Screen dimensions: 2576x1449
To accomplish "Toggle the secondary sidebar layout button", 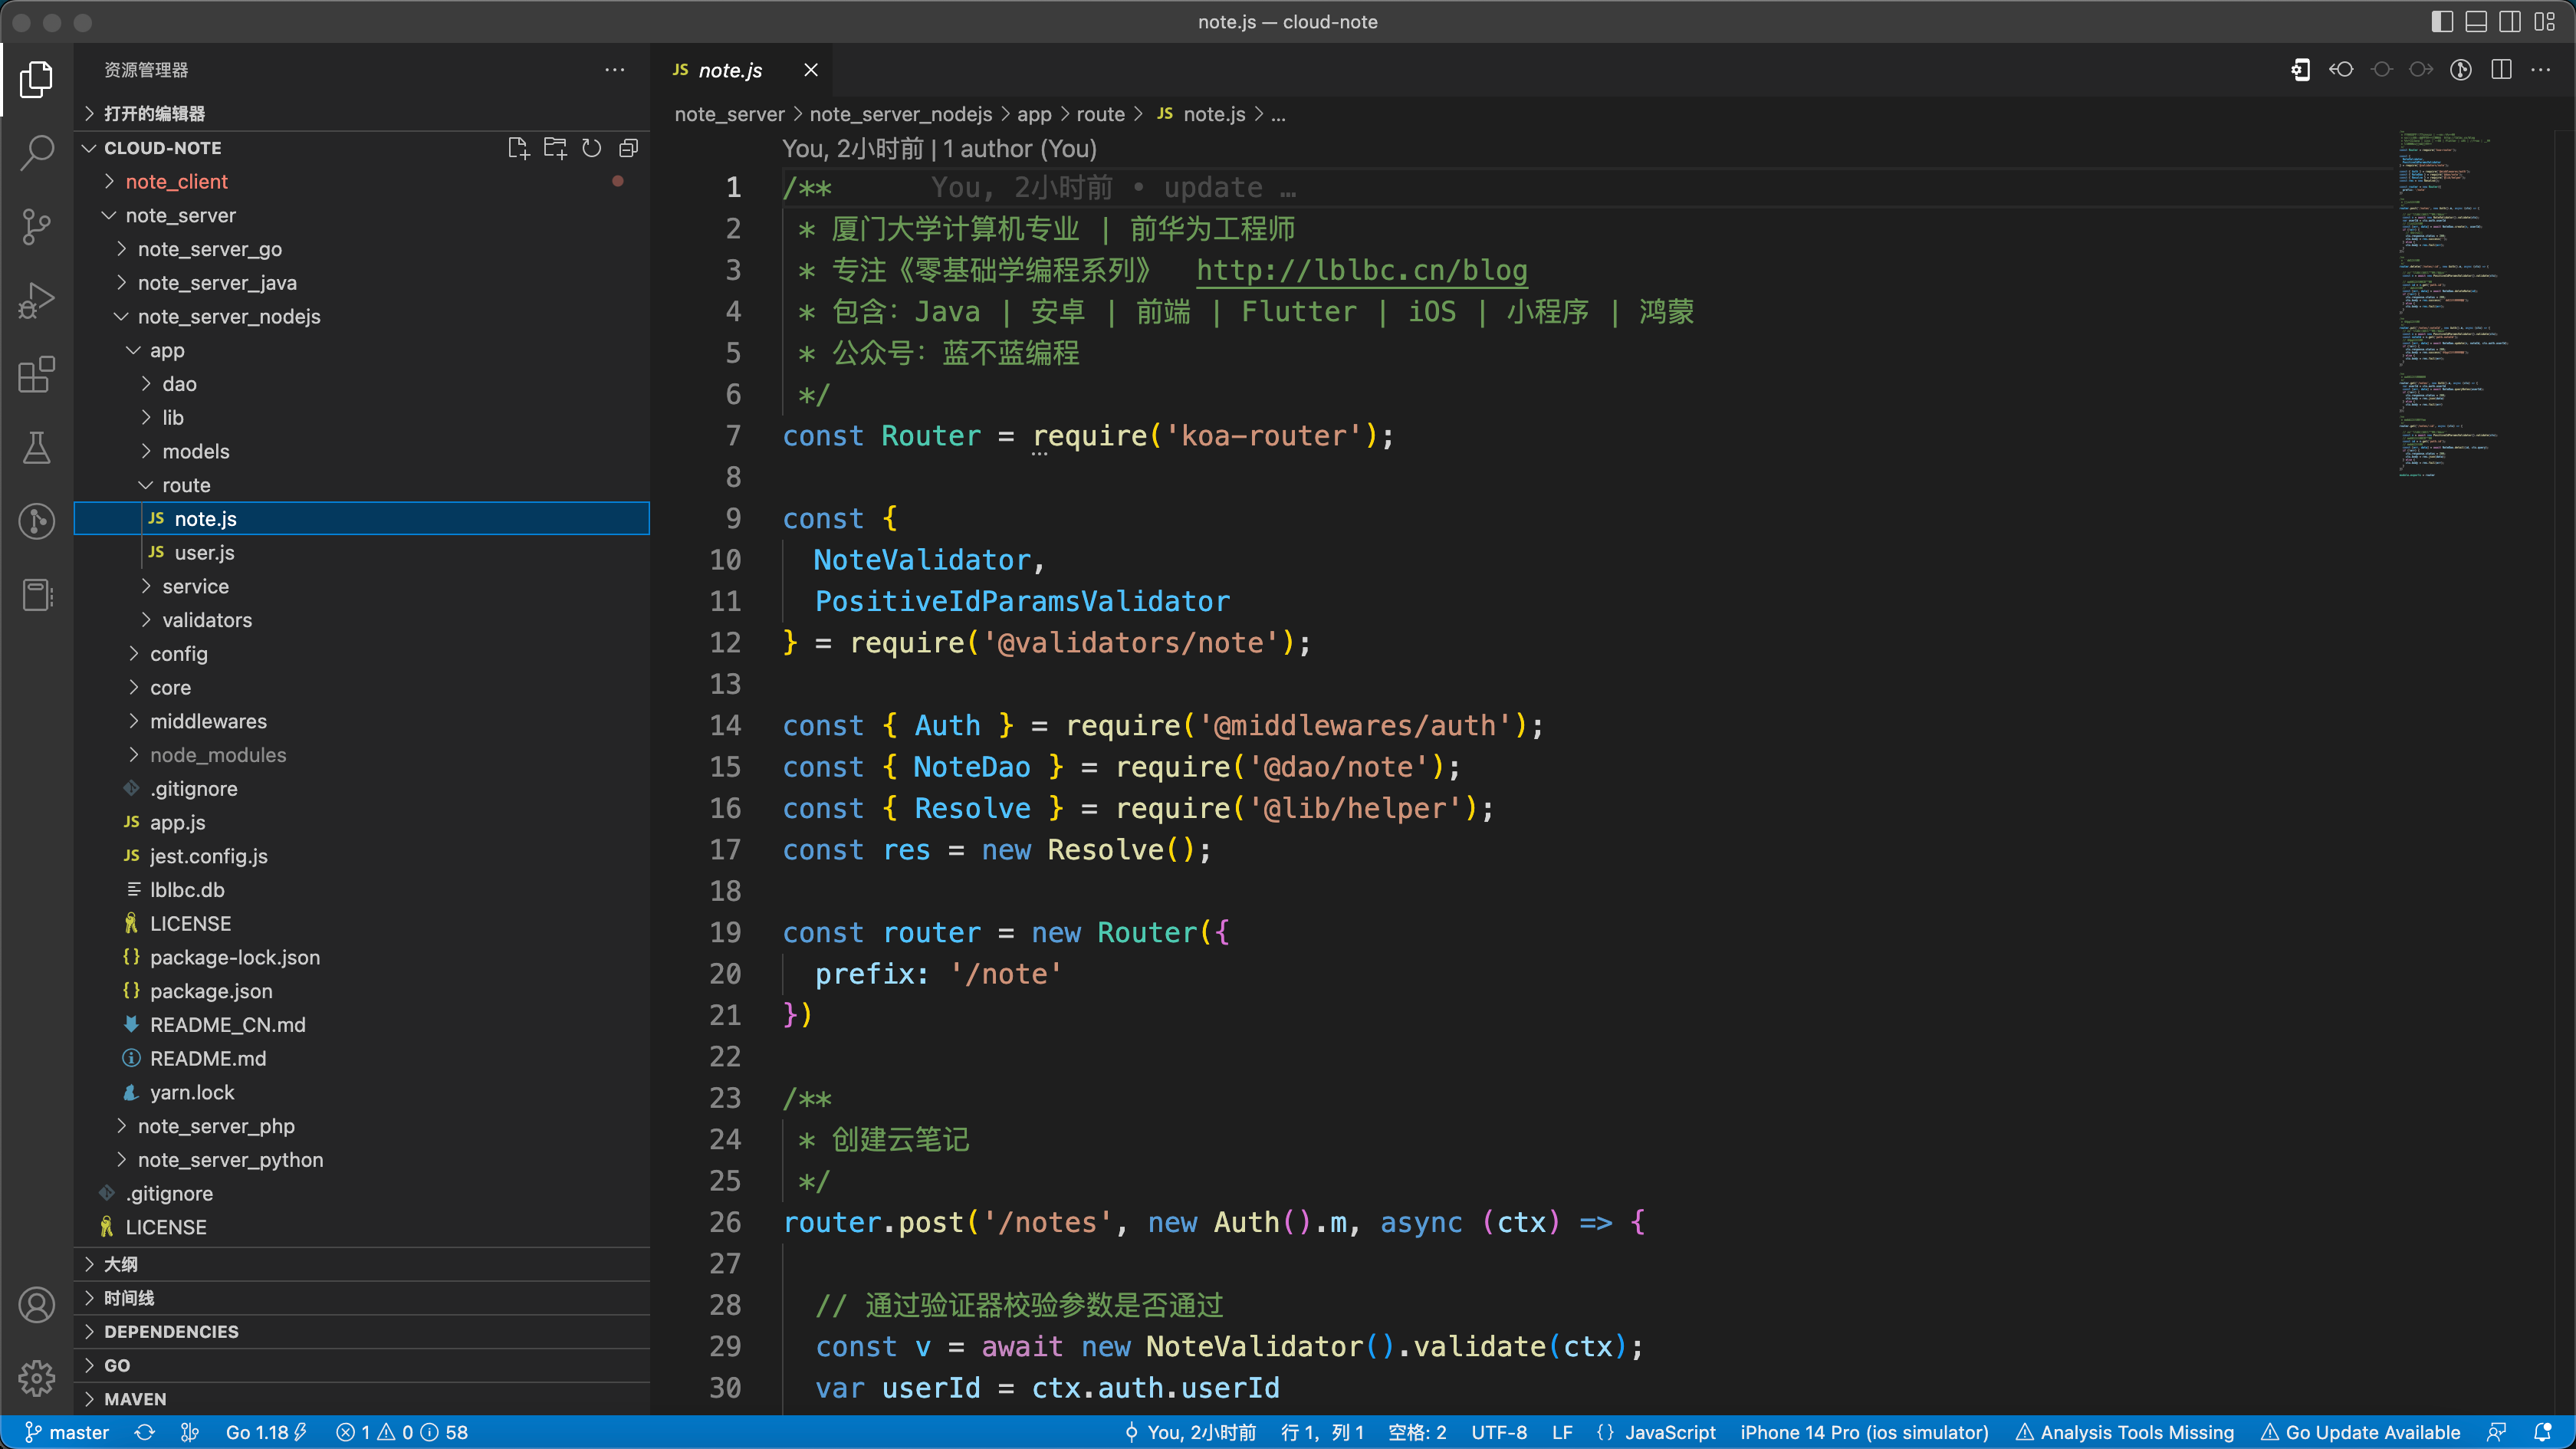I will pyautogui.click(x=2510, y=22).
